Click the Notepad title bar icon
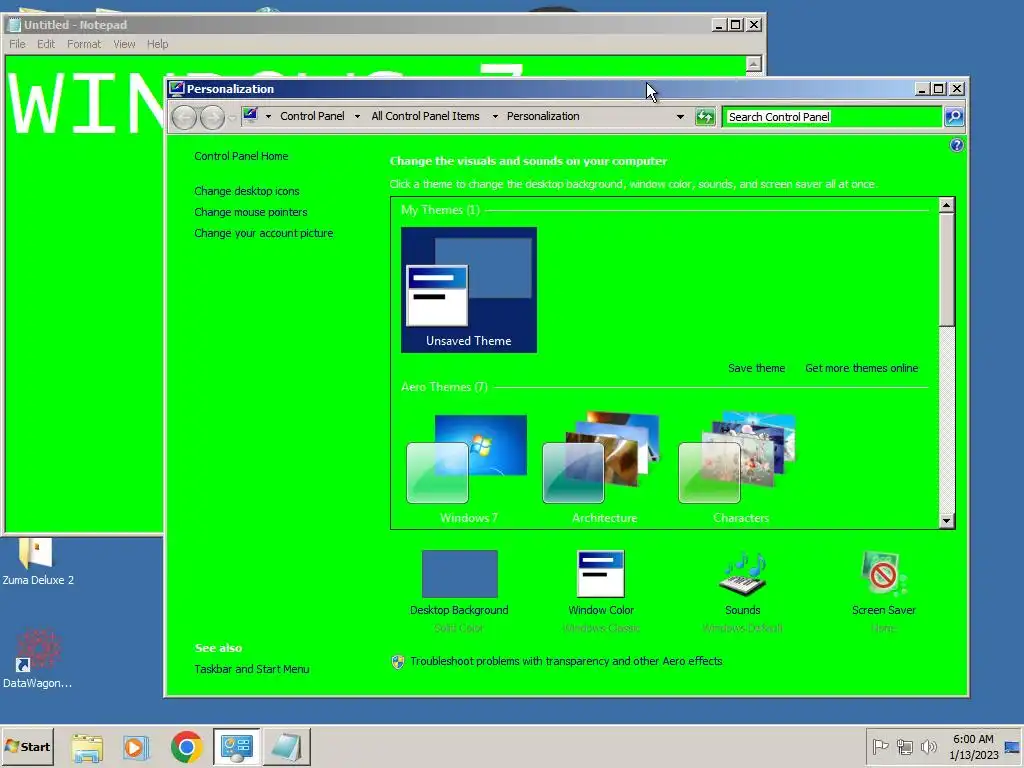1024x768 pixels. click(x=14, y=25)
